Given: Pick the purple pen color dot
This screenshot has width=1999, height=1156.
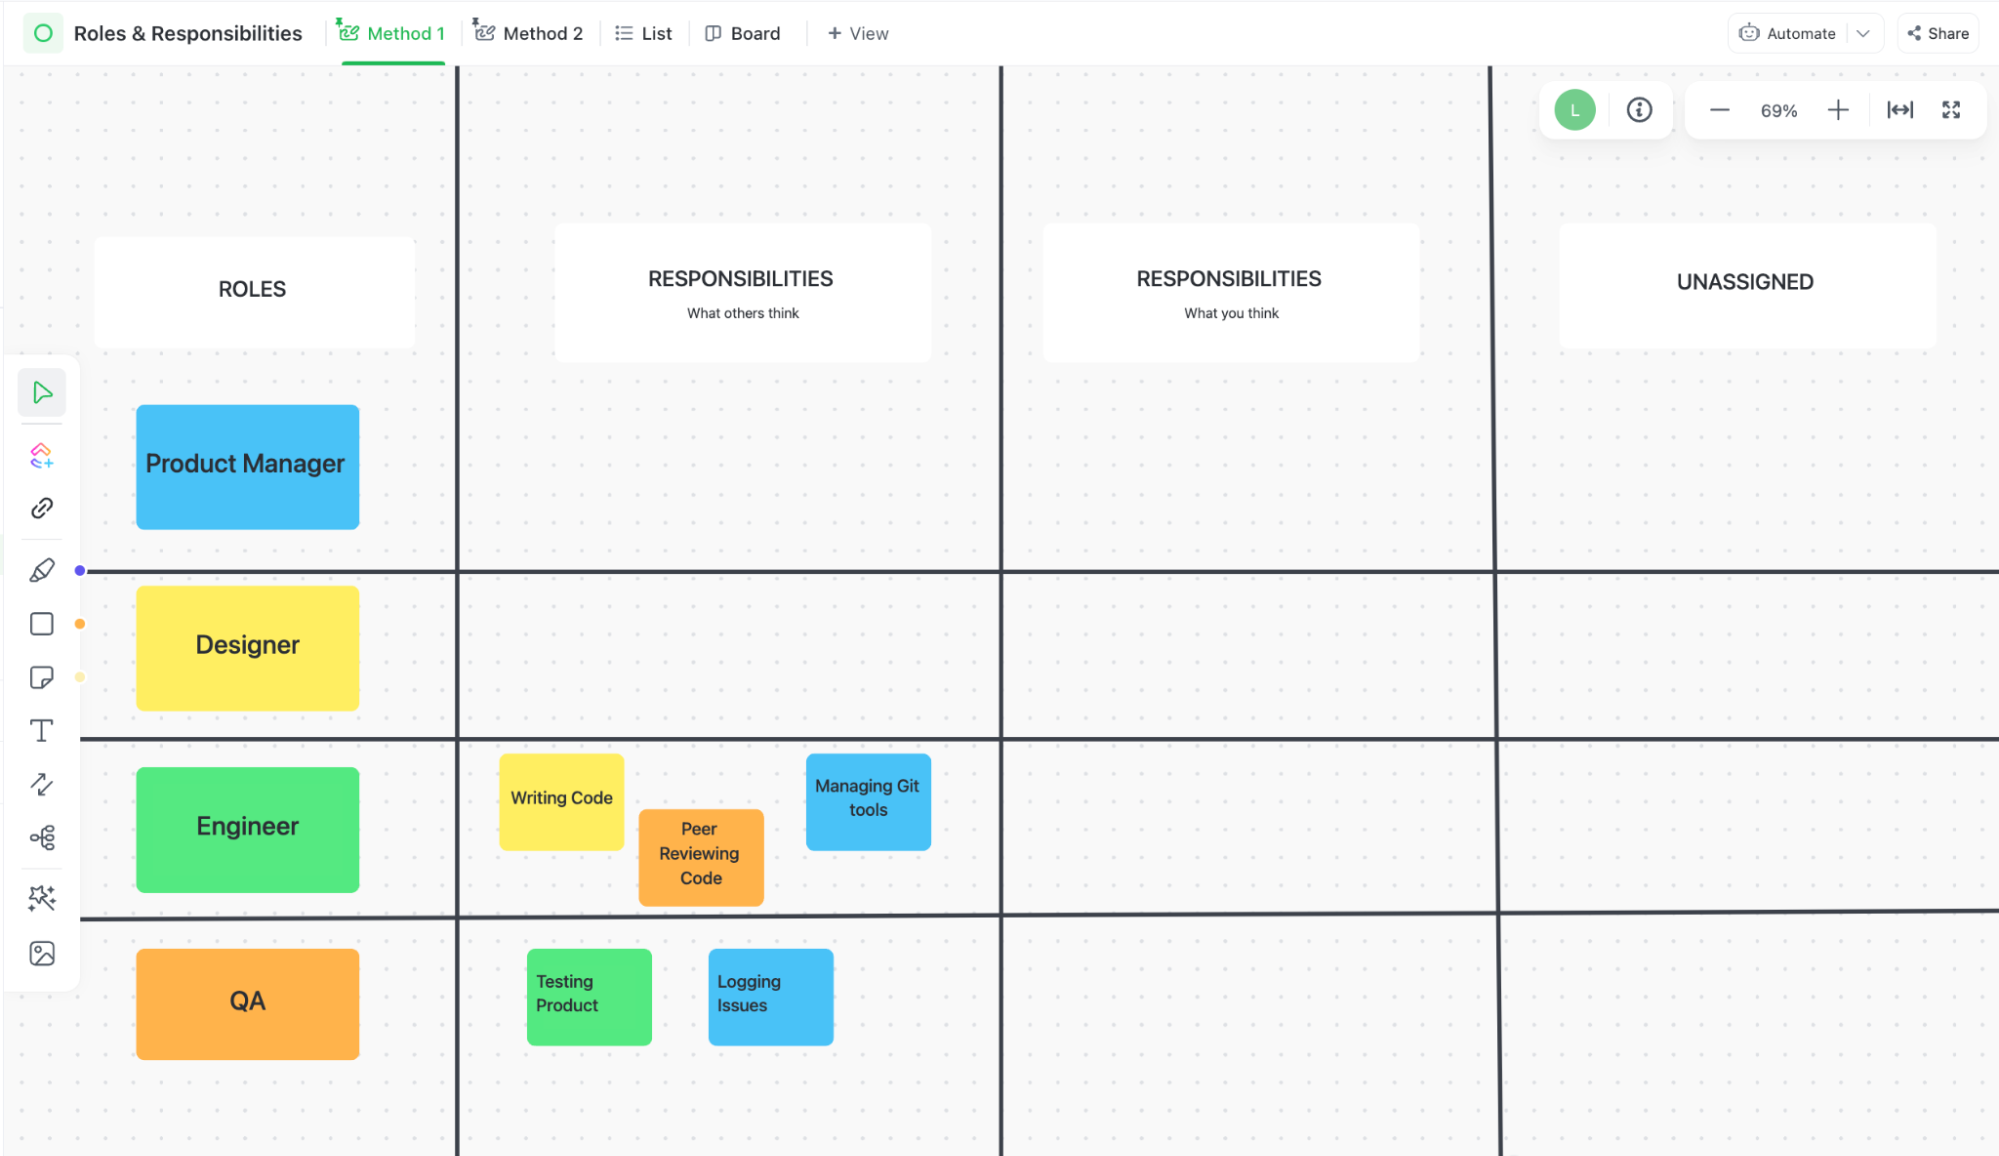Looking at the screenshot, I should click(80, 571).
